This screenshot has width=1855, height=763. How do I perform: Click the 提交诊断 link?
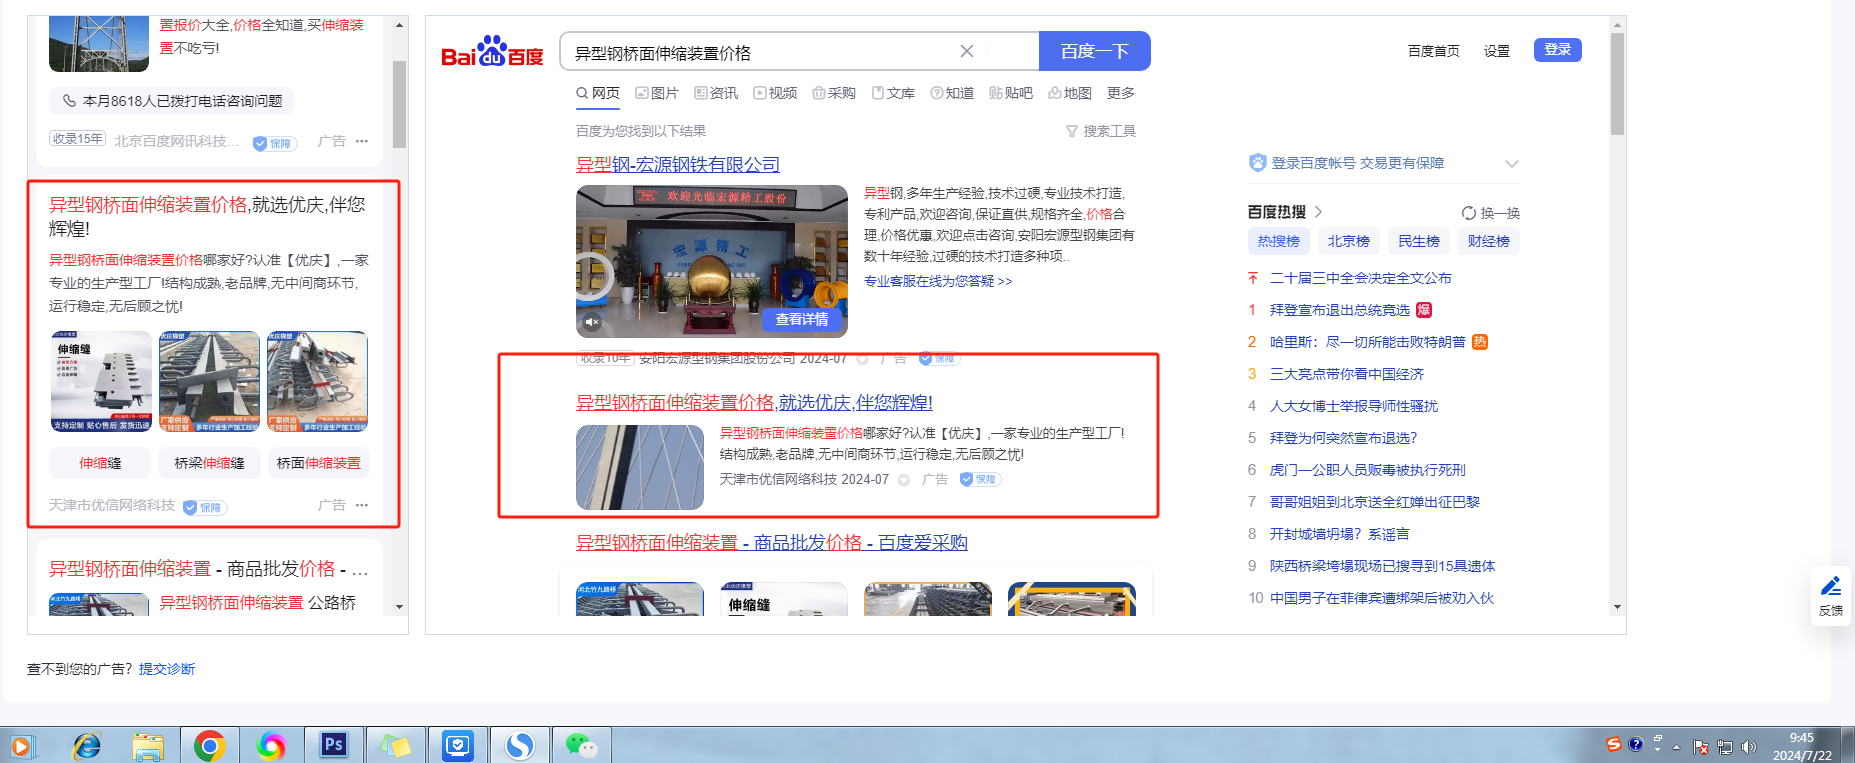166,669
